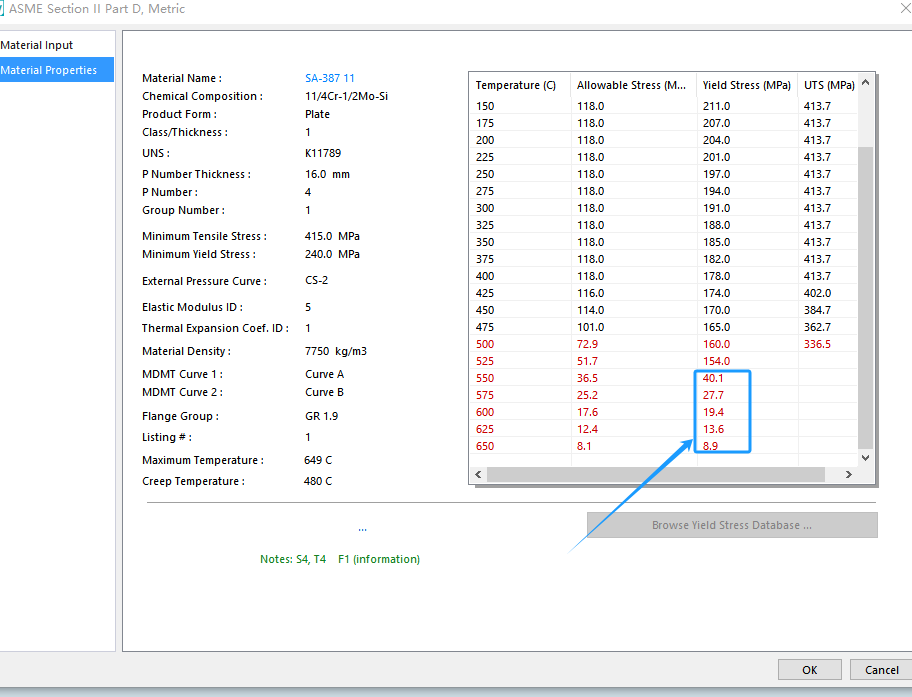Click the horizontal scrollbar thumb of the table

656,474
